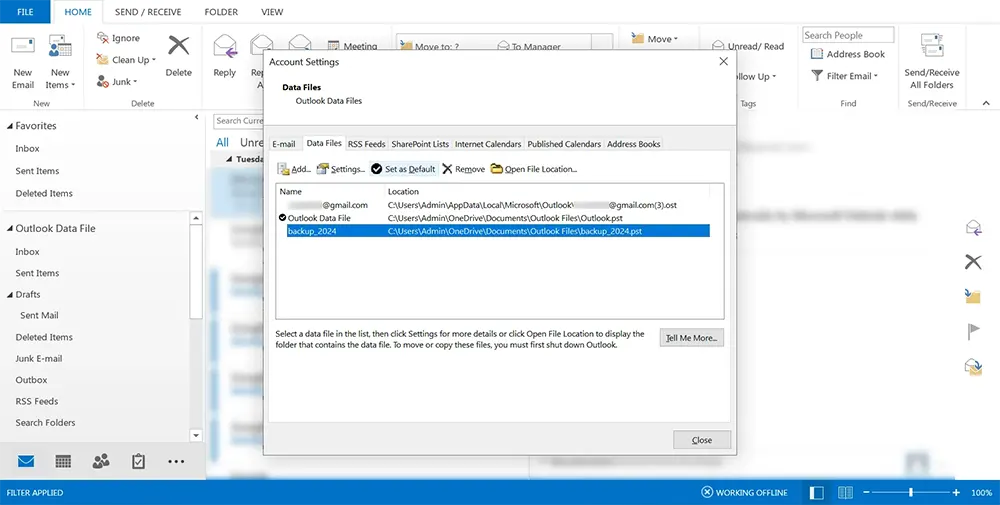Switch to Tasks view icon
The image size is (1000, 505).
[x=138, y=461]
